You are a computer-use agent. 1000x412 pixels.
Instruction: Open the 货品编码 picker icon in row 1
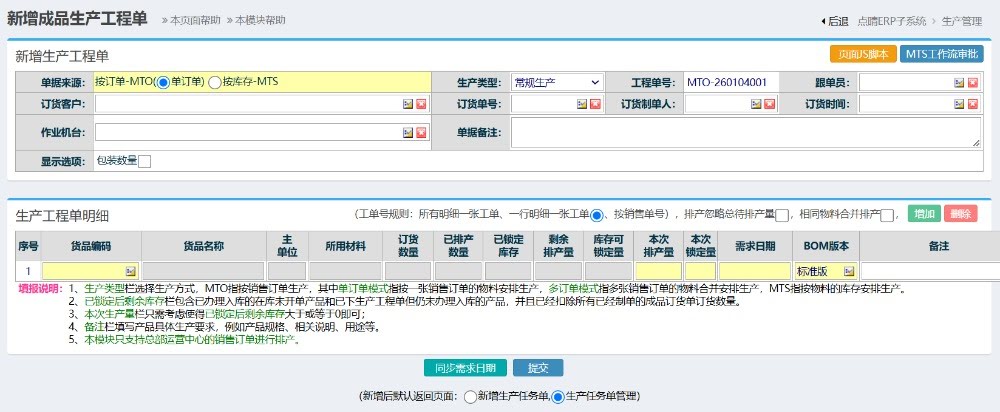(130, 271)
